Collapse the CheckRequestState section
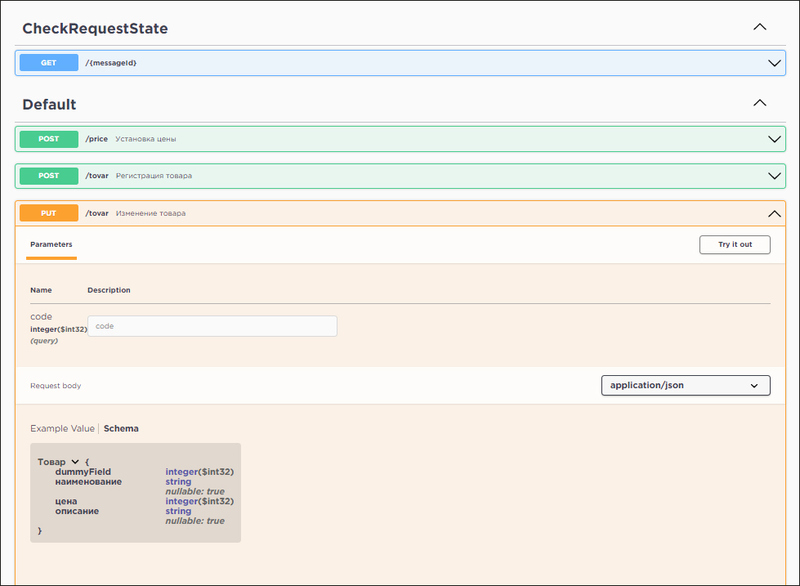Image resolution: width=800 pixels, height=586 pixels. pyautogui.click(x=758, y=28)
